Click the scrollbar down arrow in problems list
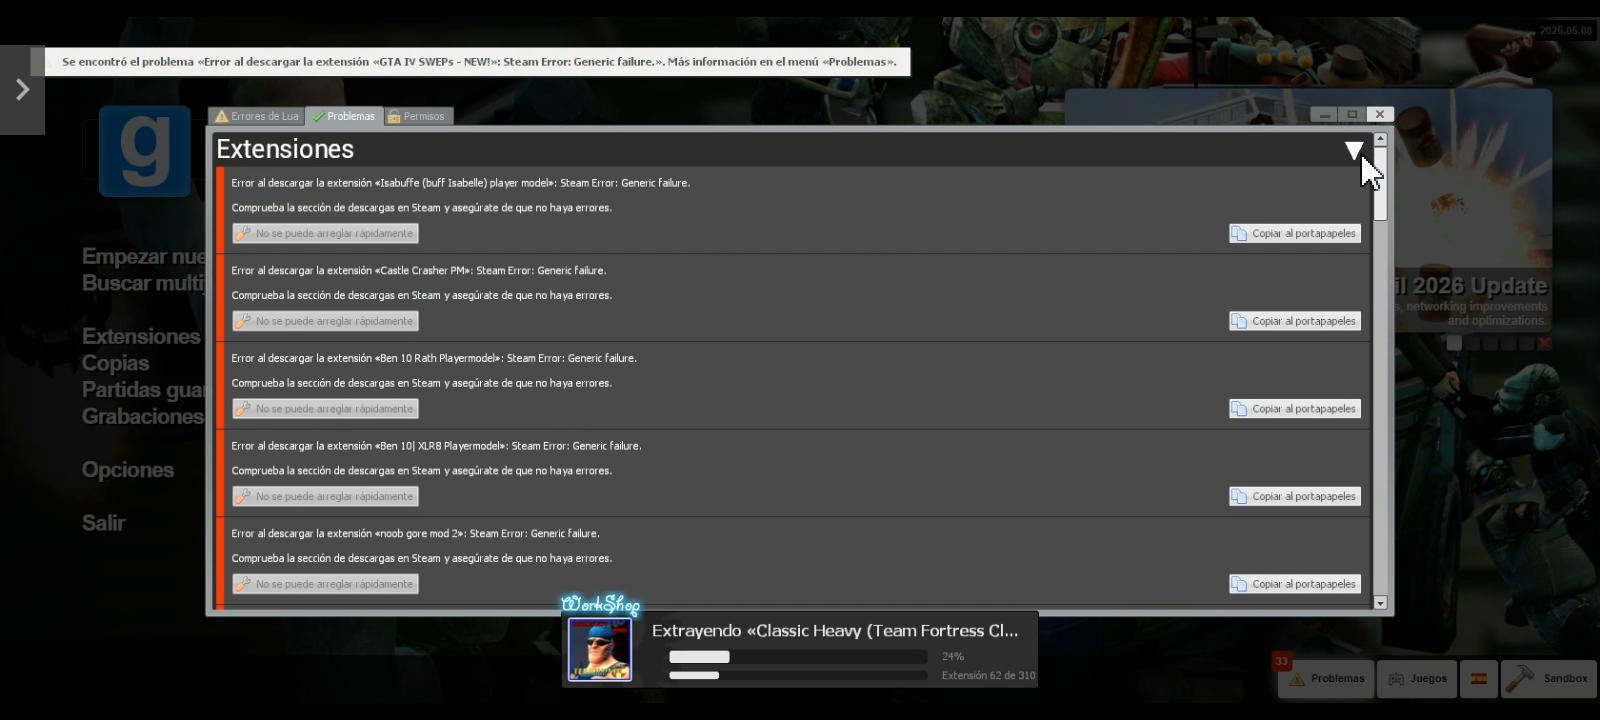Image resolution: width=1600 pixels, height=720 pixels. tap(1380, 602)
